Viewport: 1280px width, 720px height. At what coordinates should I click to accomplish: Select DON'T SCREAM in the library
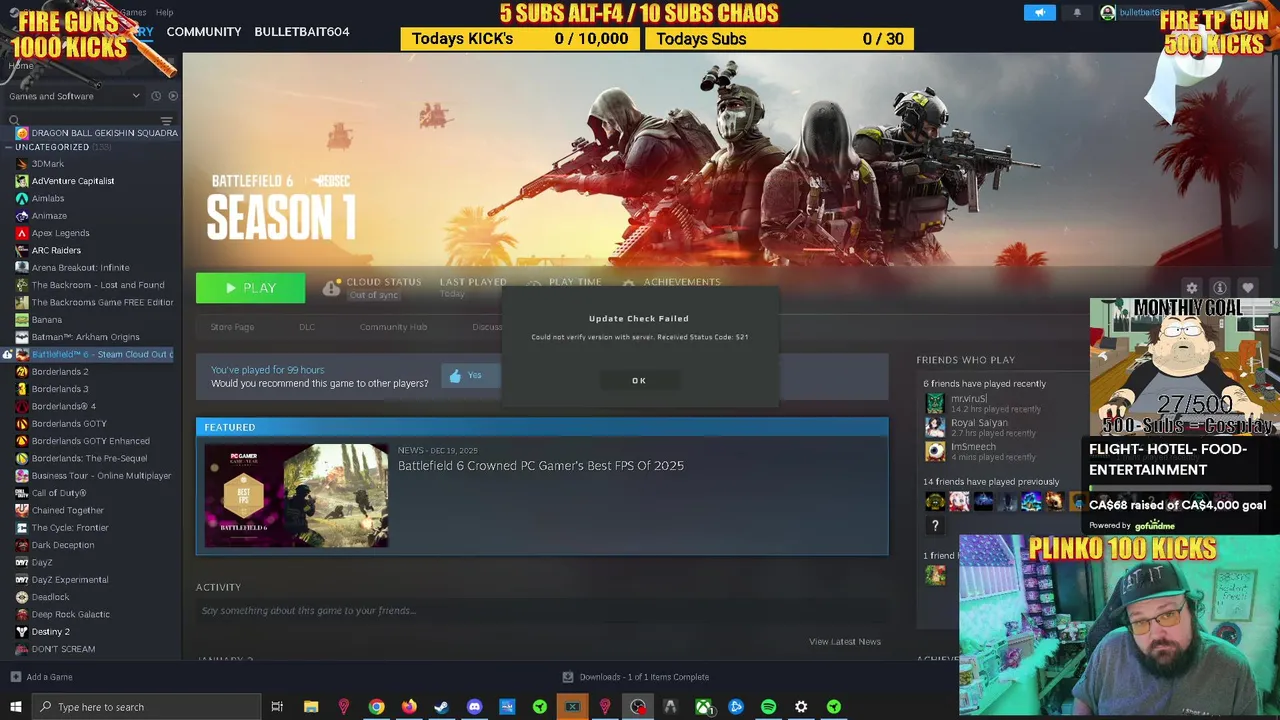tap(63, 649)
